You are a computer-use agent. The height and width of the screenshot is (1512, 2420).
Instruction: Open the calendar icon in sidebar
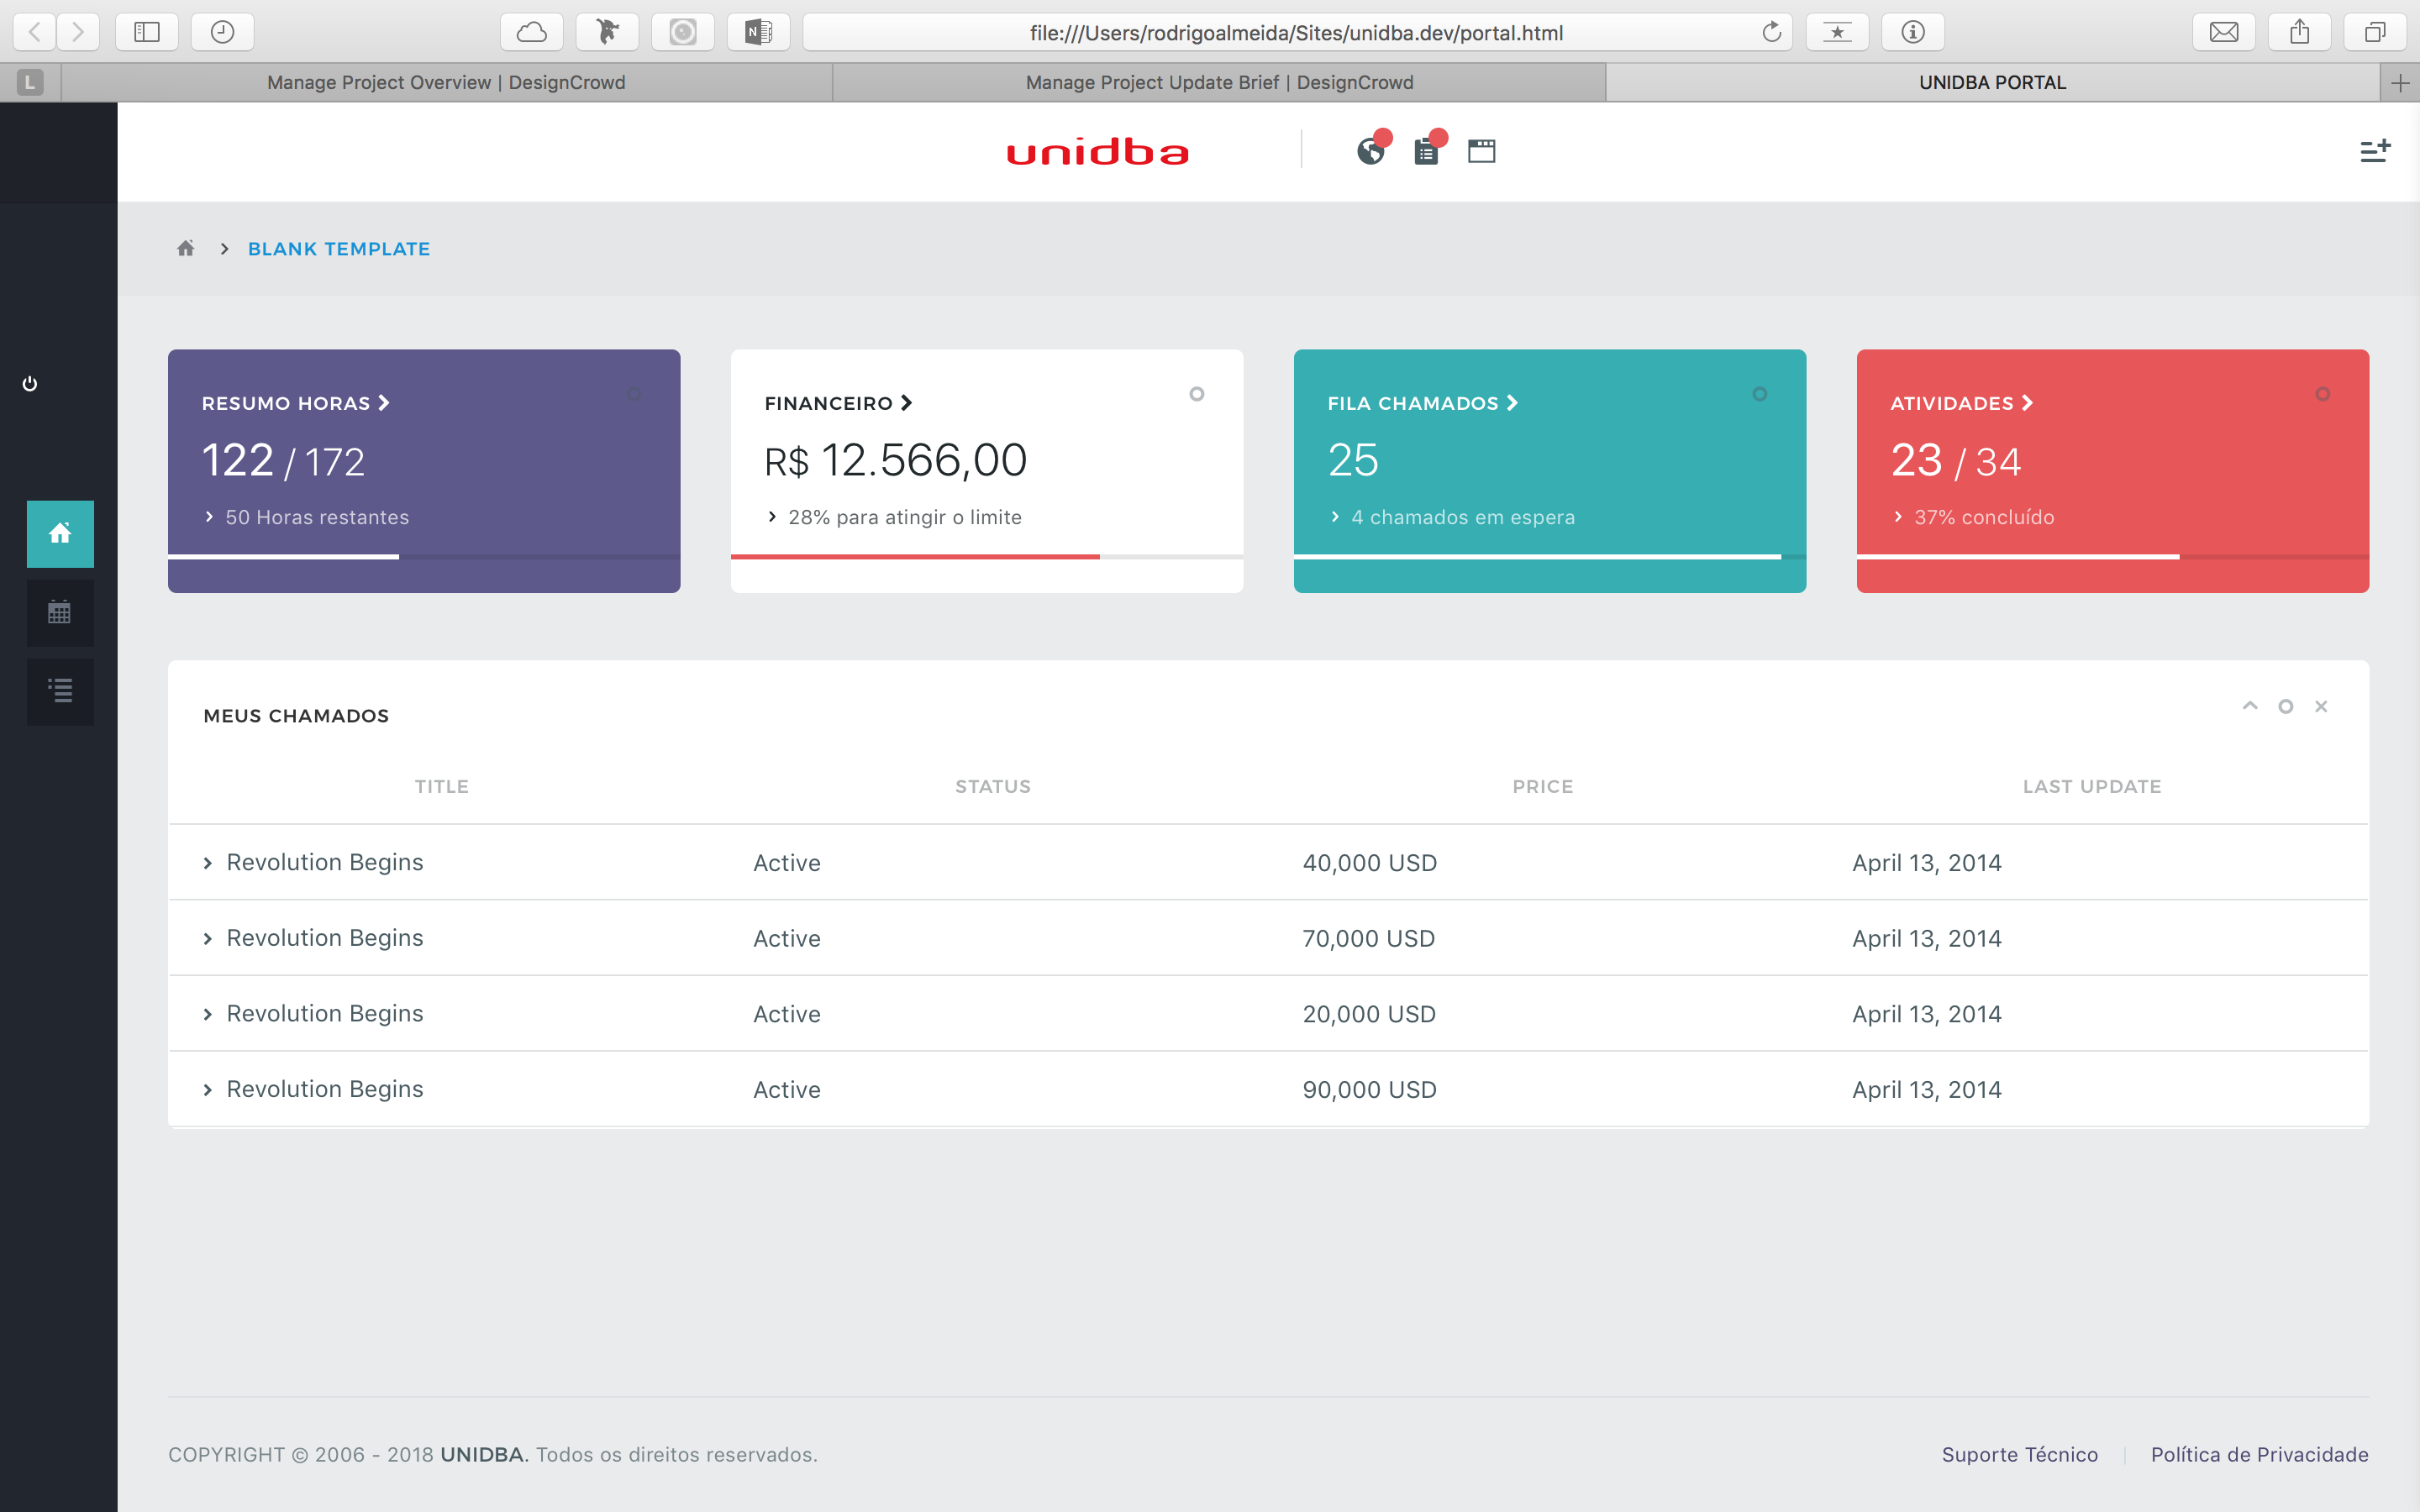click(60, 612)
